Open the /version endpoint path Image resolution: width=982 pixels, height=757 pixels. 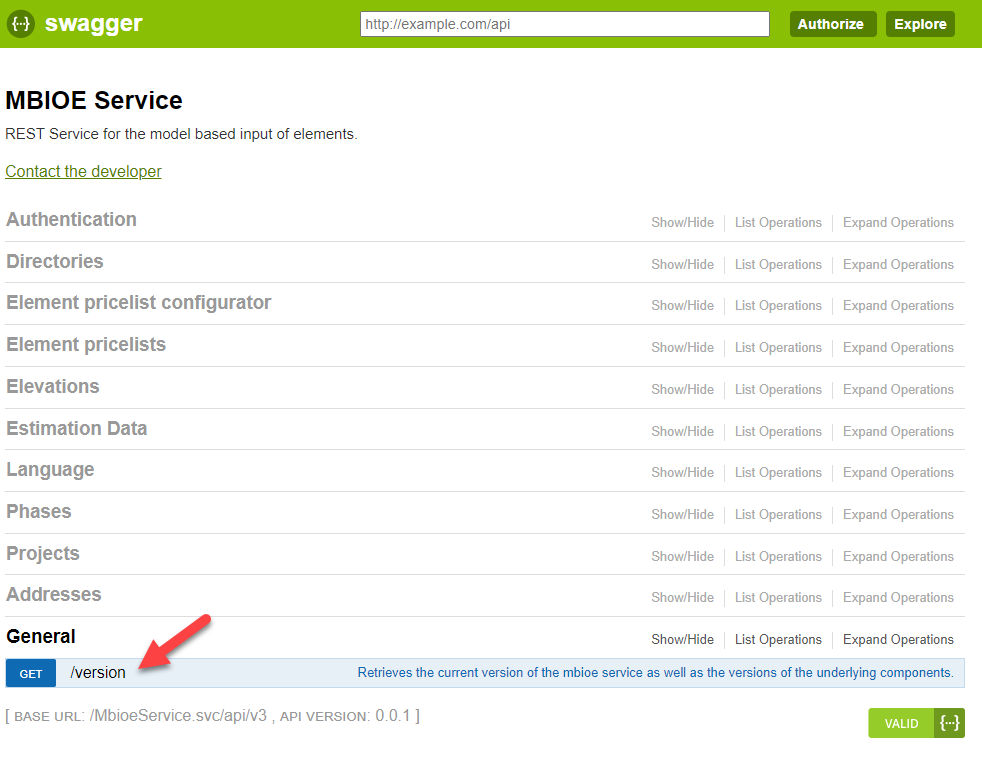pos(98,672)
